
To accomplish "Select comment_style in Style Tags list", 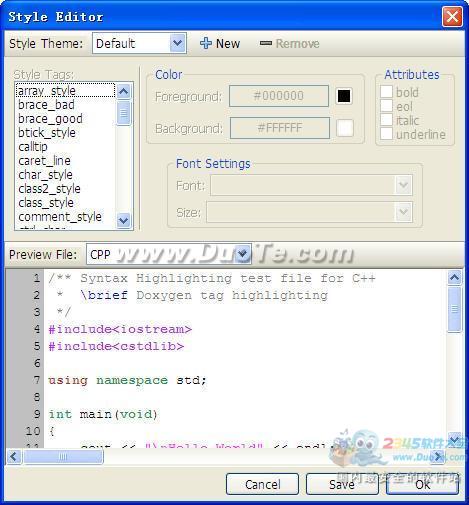I will tap(60, 217).
